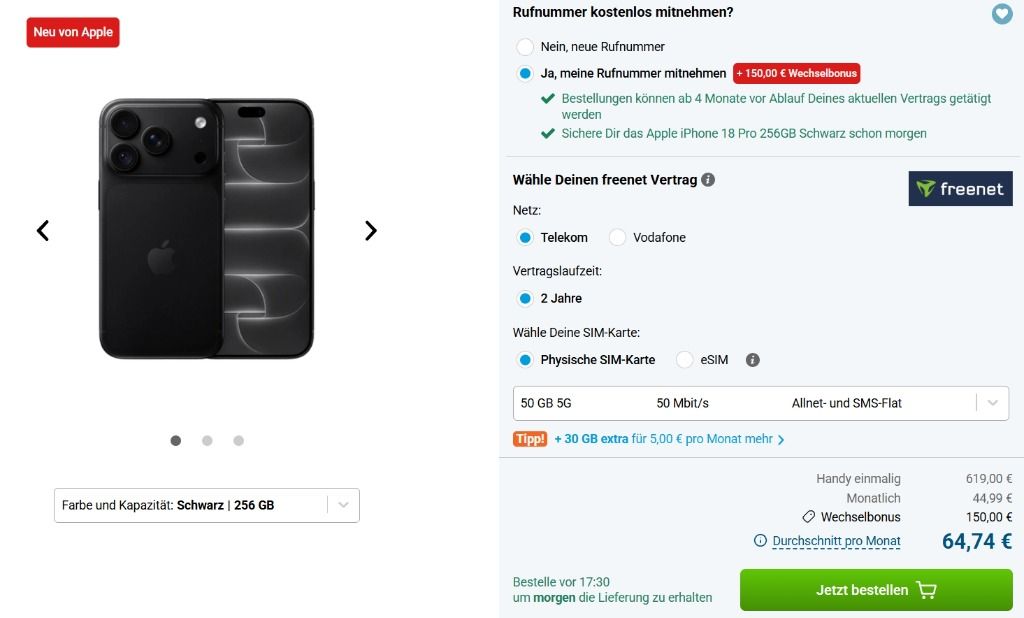1024x618 pixels.
Task: Open info icon next to freenet Vertrag heading
Action: point(708,180)
